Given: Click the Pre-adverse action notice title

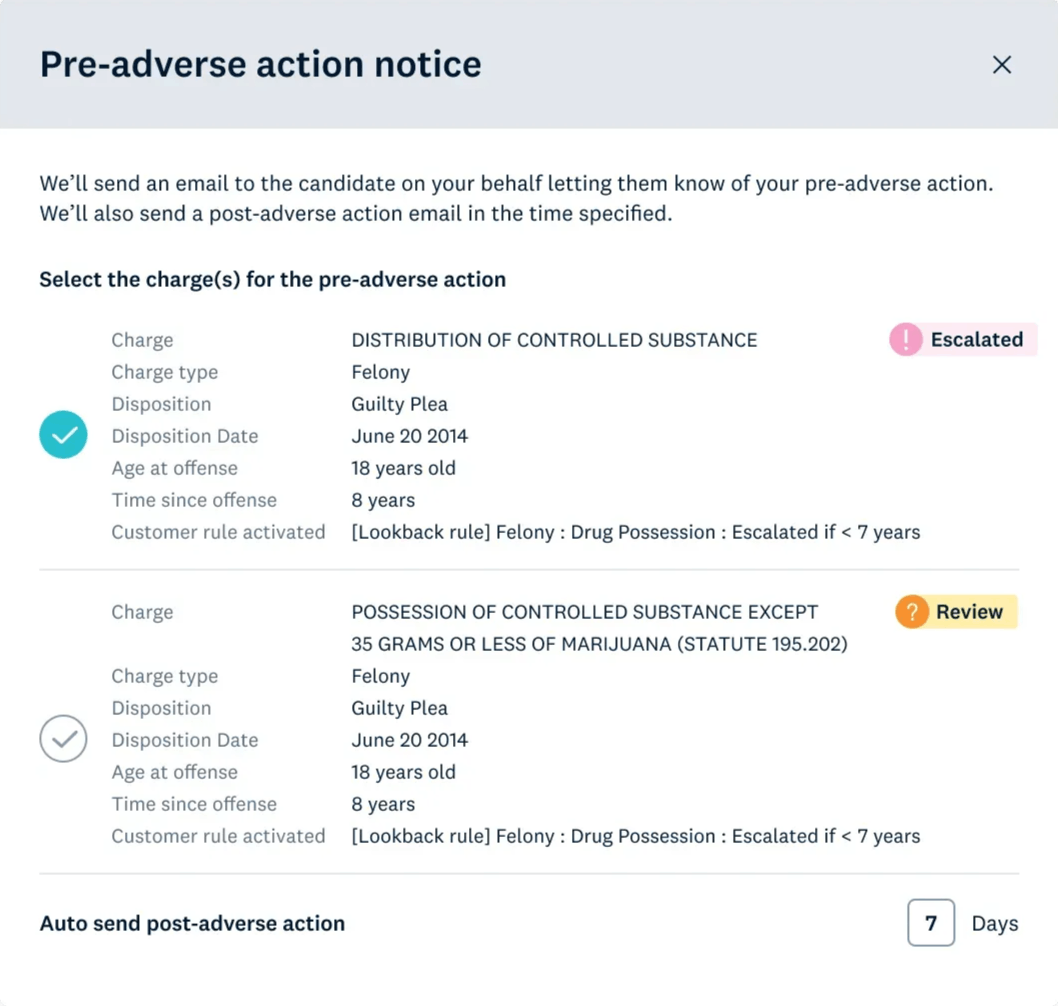Looking at the screenshot, I should [260, 65].
